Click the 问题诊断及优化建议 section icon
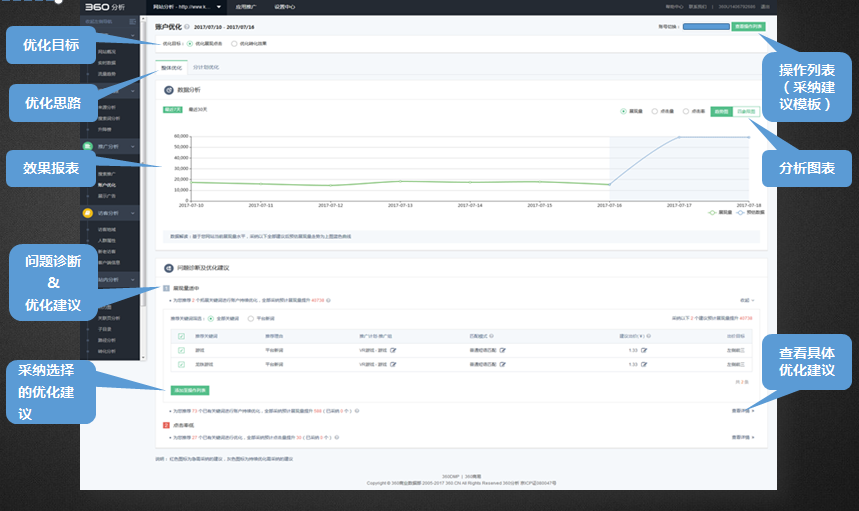The width and height of the screenshot is (859, 511). 169,268
